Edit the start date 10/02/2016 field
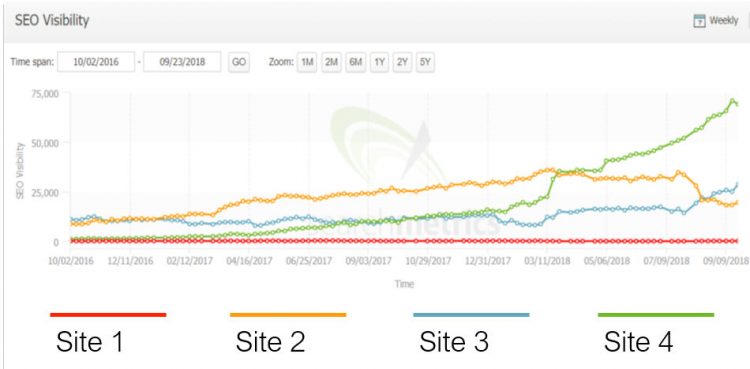 [96, 62]
